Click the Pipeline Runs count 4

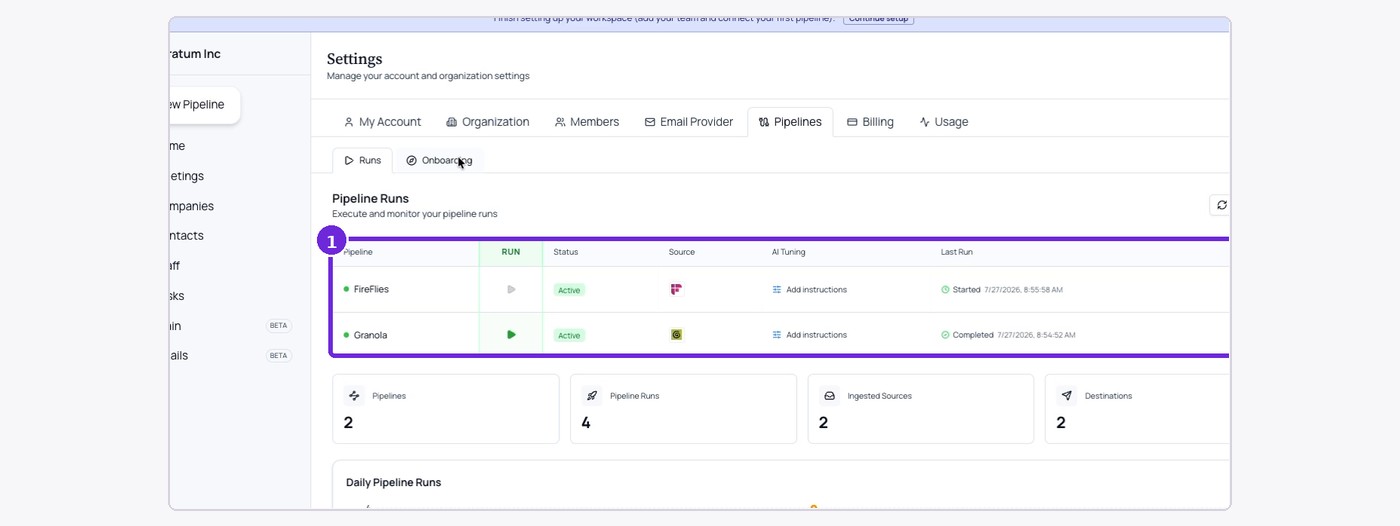click(586, 423)
